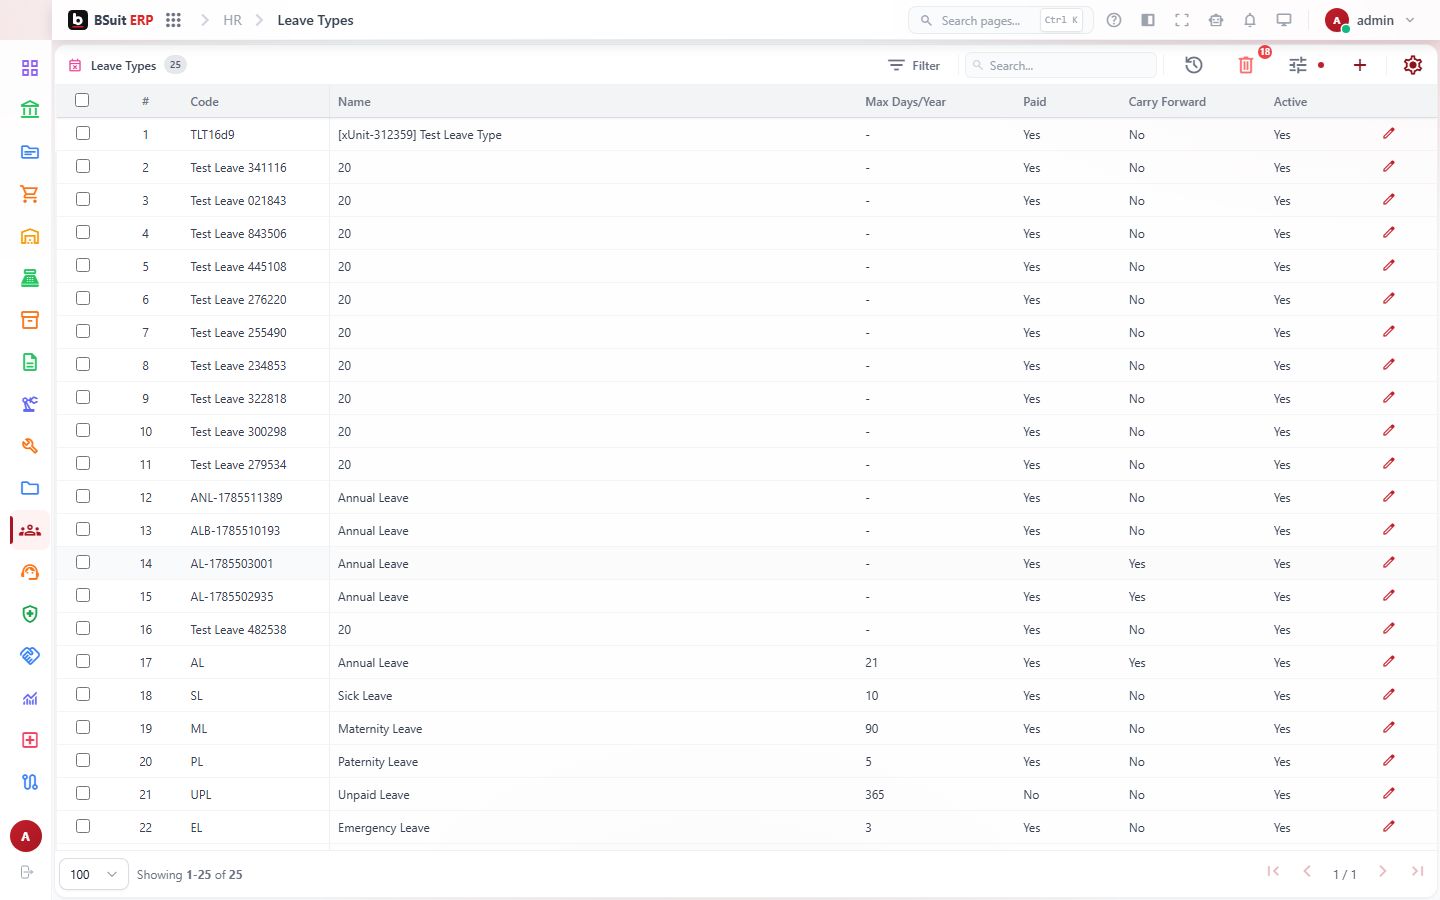The width and height of the screenshot is (1440, 900).
Task: Select the ANL-1785511389 row checkbox
Action: click(83, 496)
